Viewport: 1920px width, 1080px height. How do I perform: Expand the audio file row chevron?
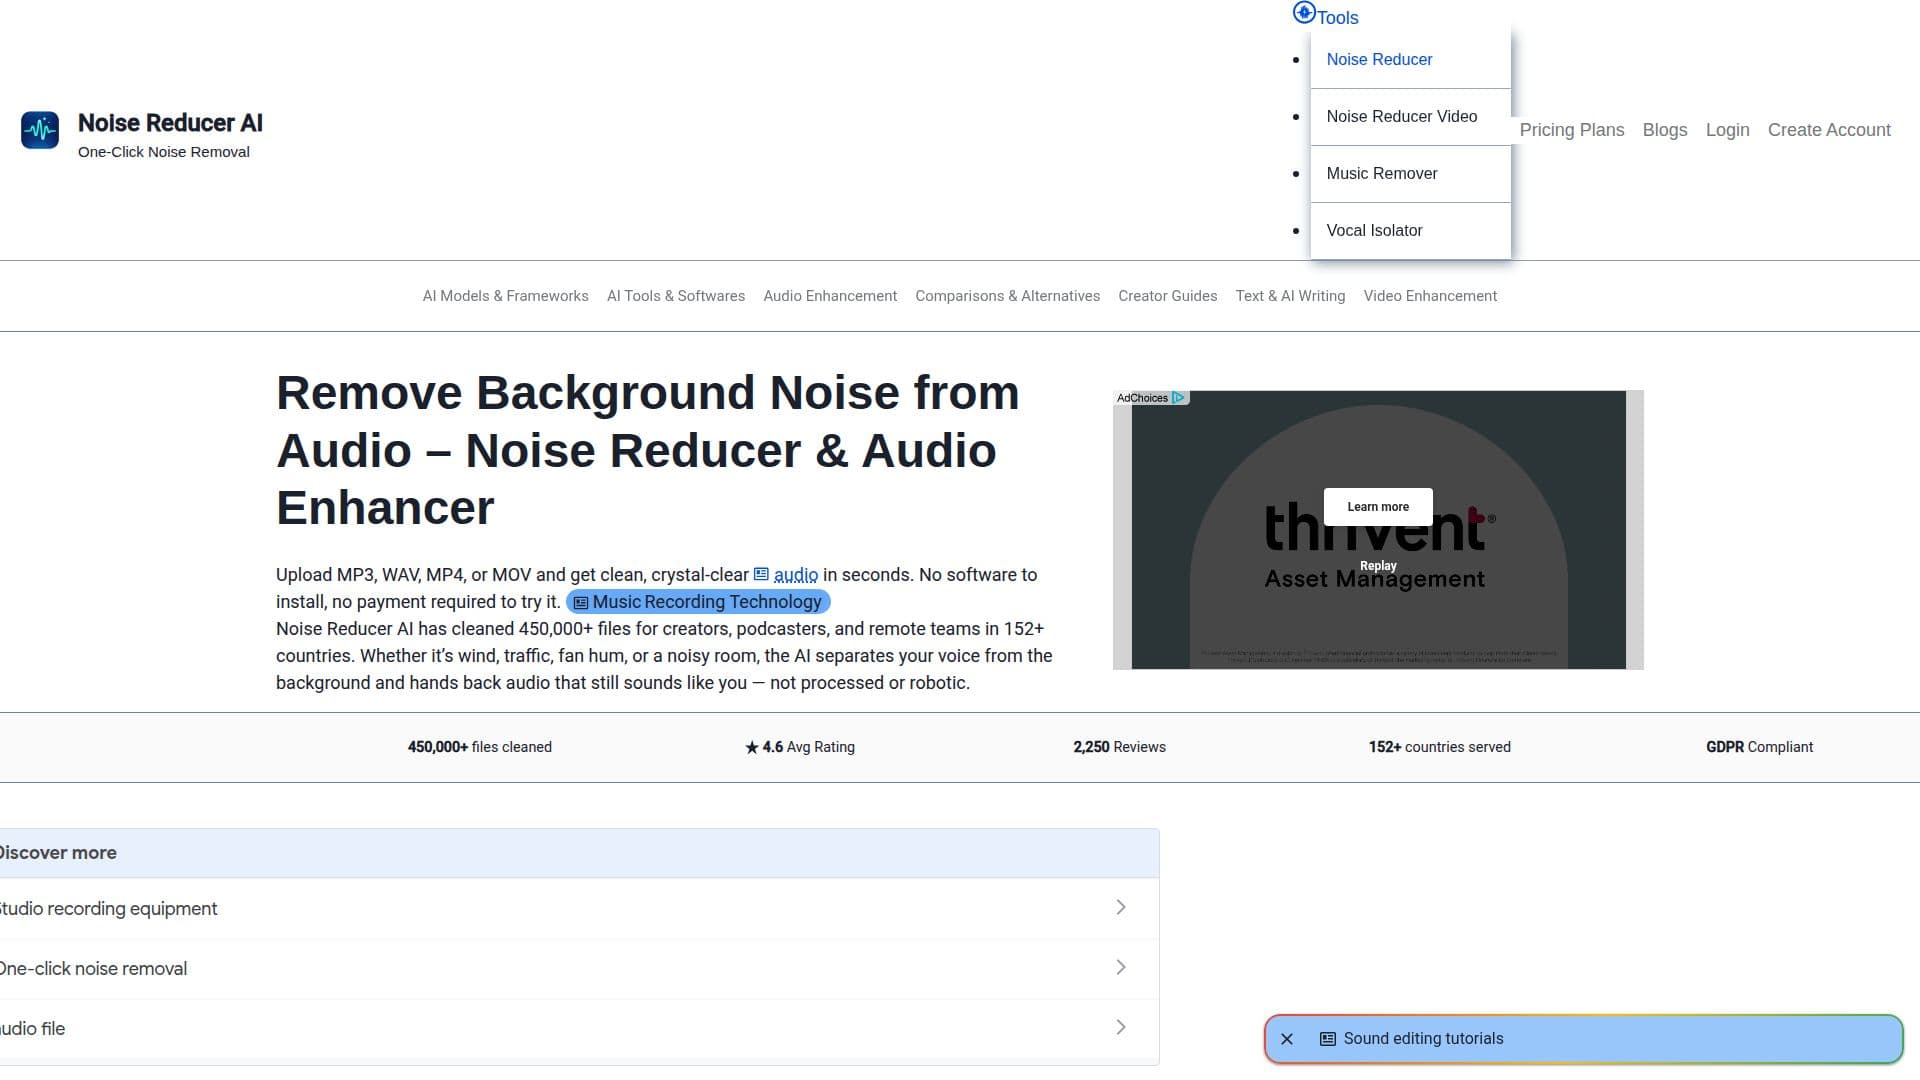1121,1027
